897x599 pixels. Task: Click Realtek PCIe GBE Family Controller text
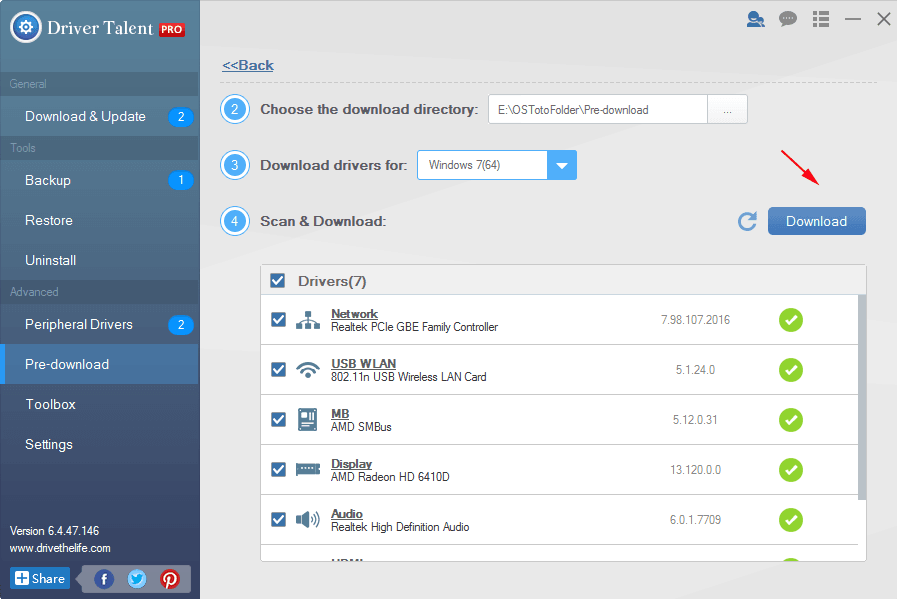point(414,327)
